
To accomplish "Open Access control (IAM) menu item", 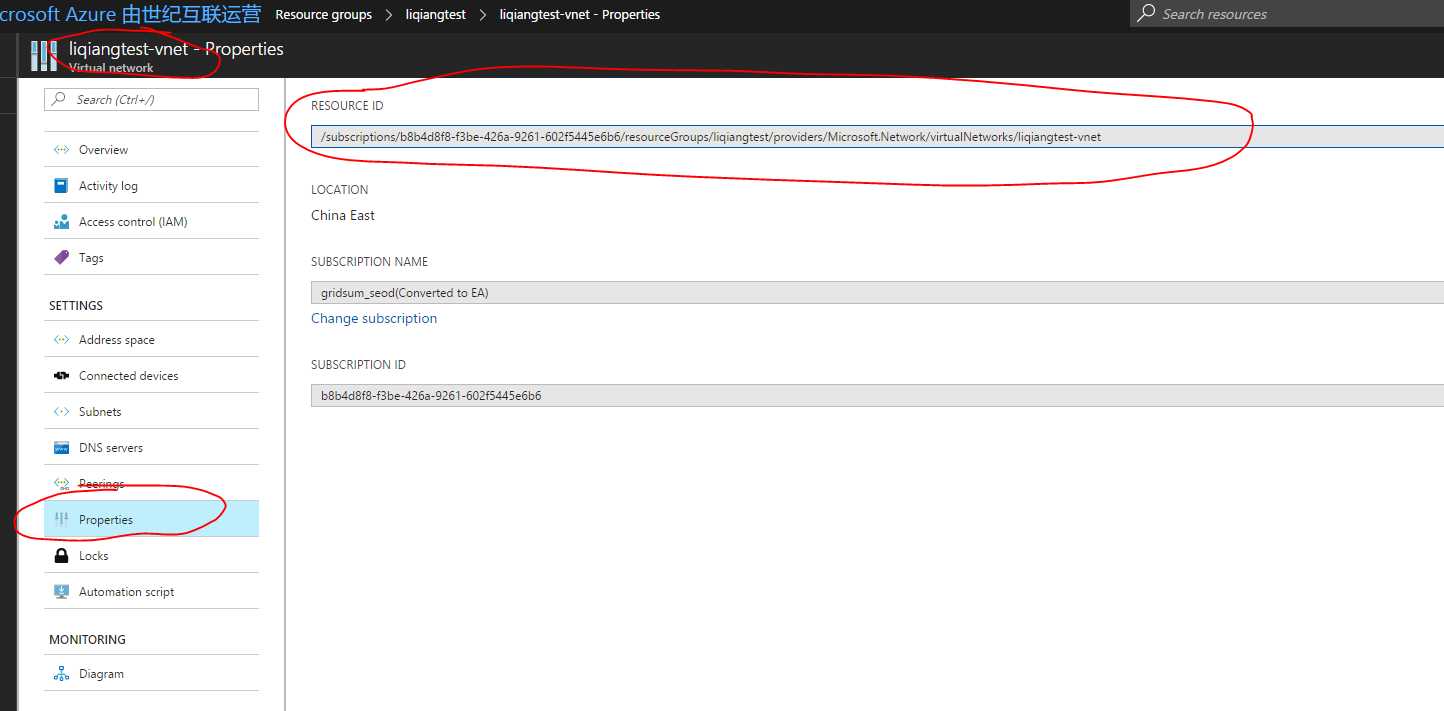I will (151, 221).
